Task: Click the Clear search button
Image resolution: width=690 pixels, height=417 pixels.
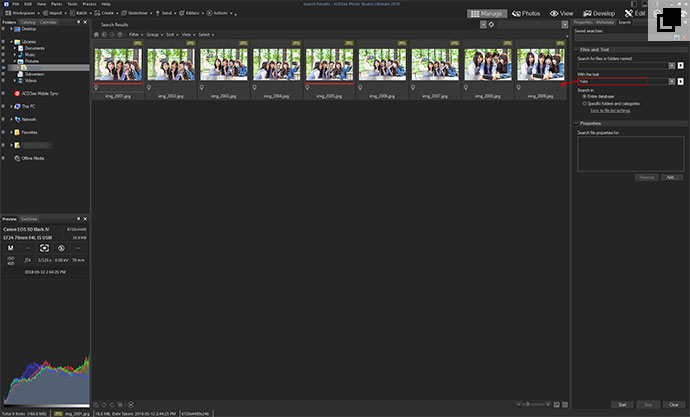Action: point(674,405)
